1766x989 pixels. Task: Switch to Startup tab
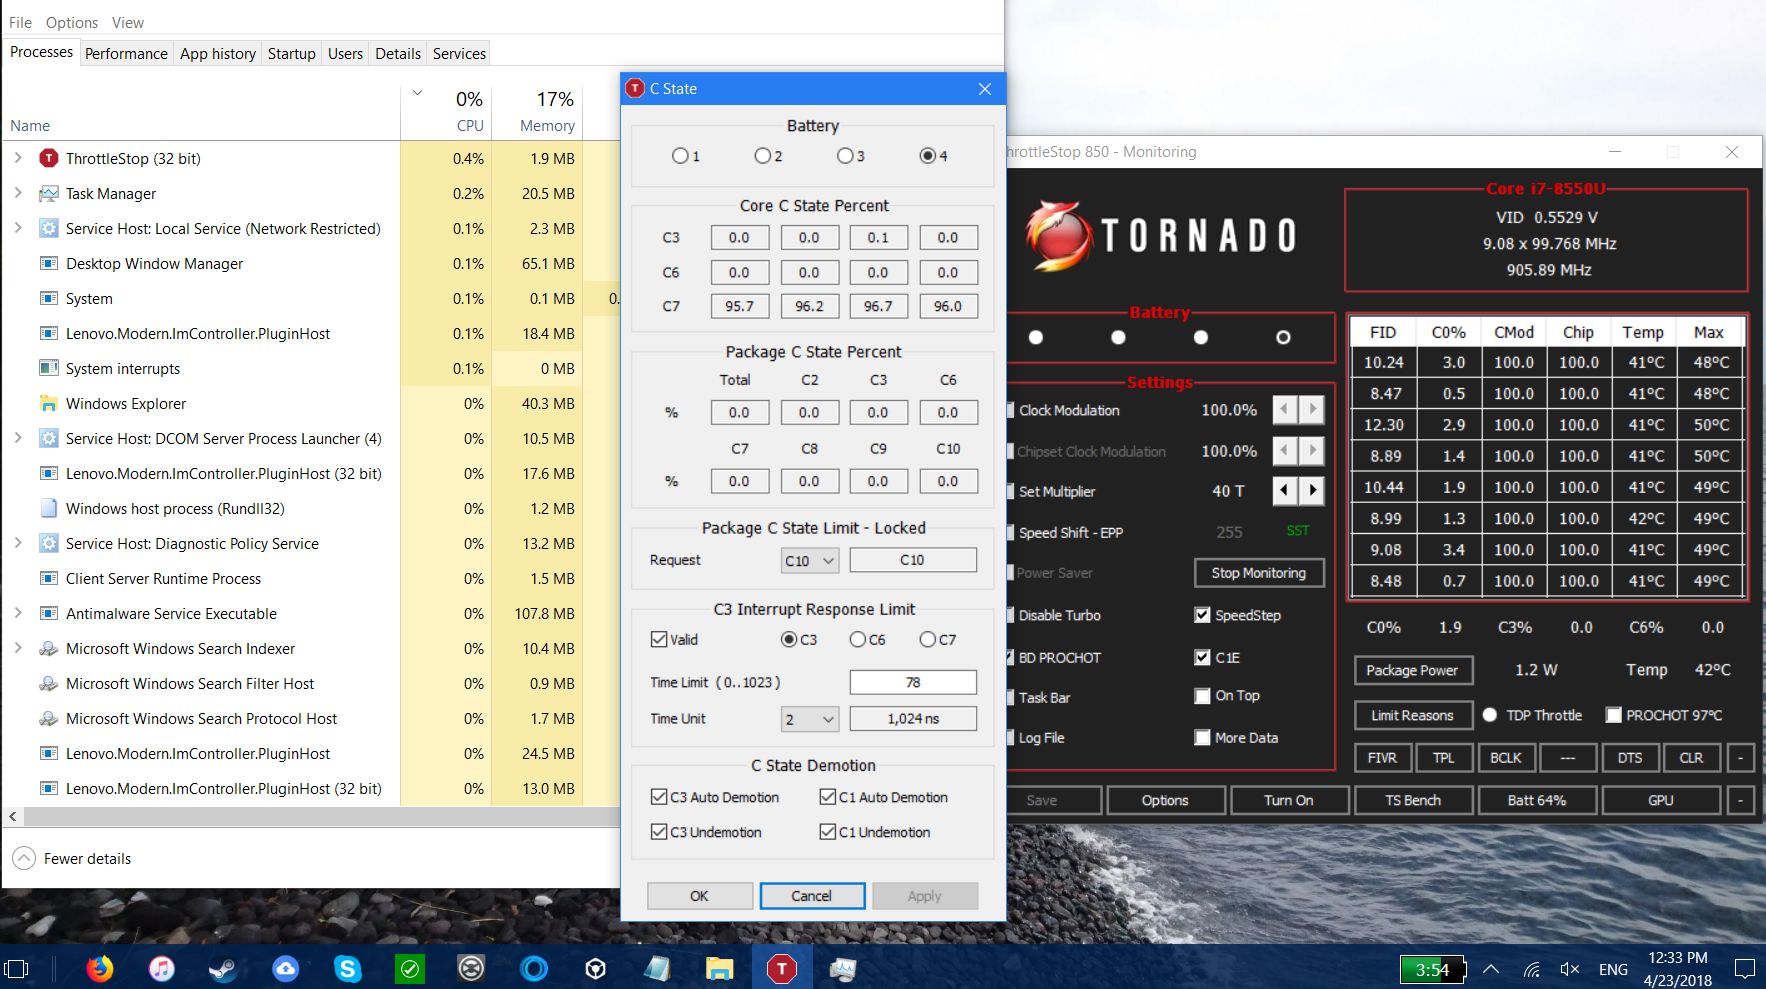(x=291, y=53)
